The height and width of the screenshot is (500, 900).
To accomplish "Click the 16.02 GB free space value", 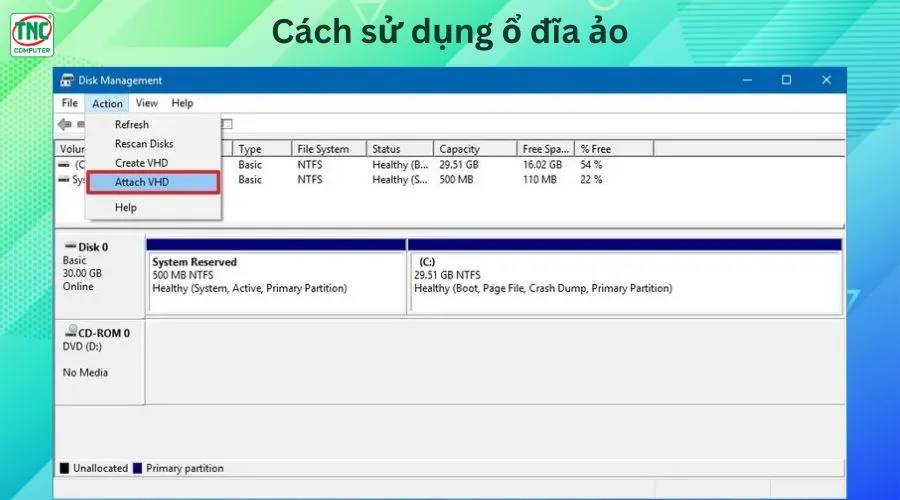I will click(542, 165).
